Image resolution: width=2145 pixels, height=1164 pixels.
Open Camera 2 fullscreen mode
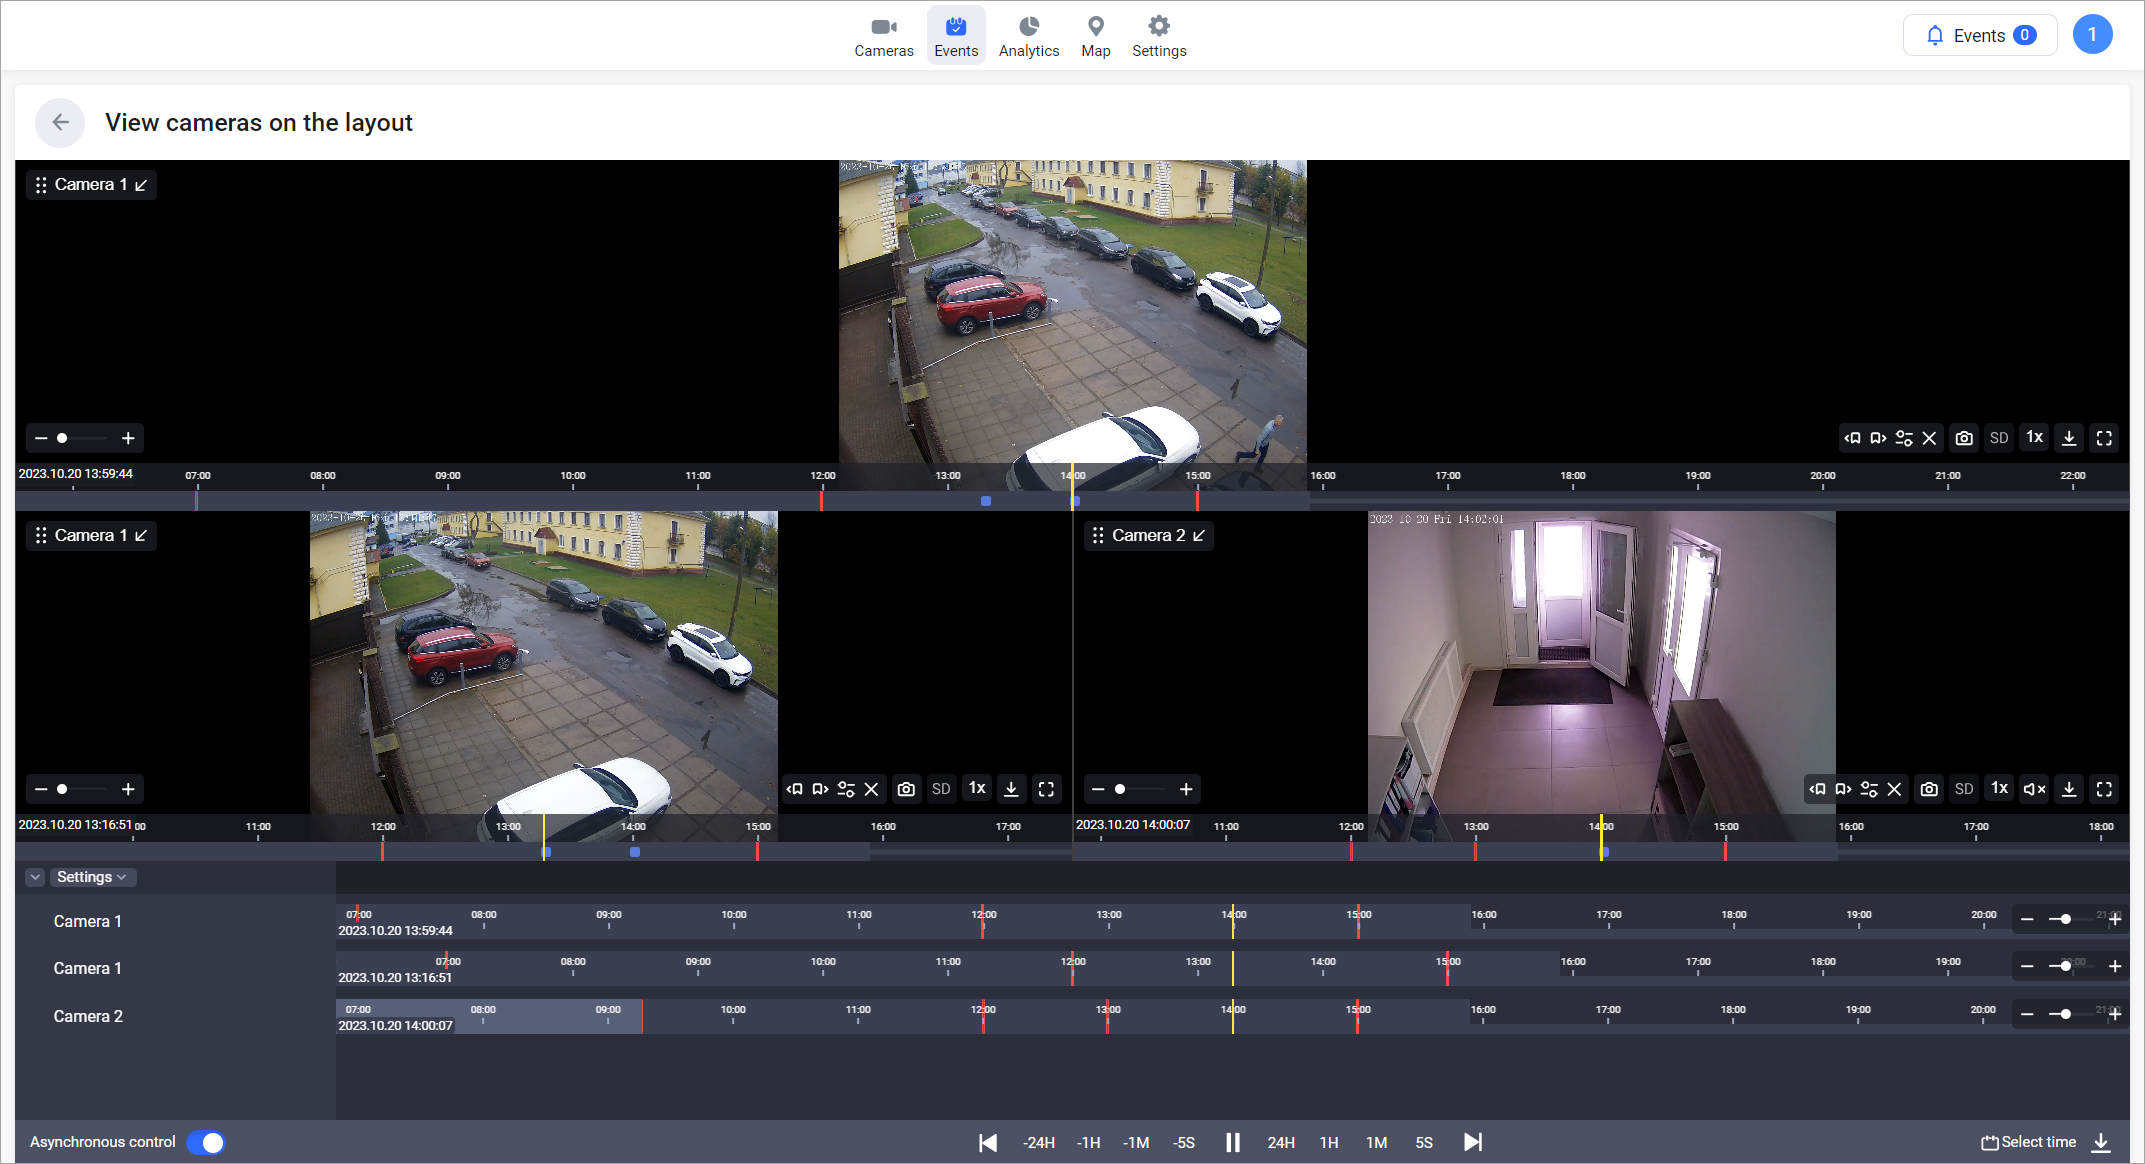(2104, 789)
